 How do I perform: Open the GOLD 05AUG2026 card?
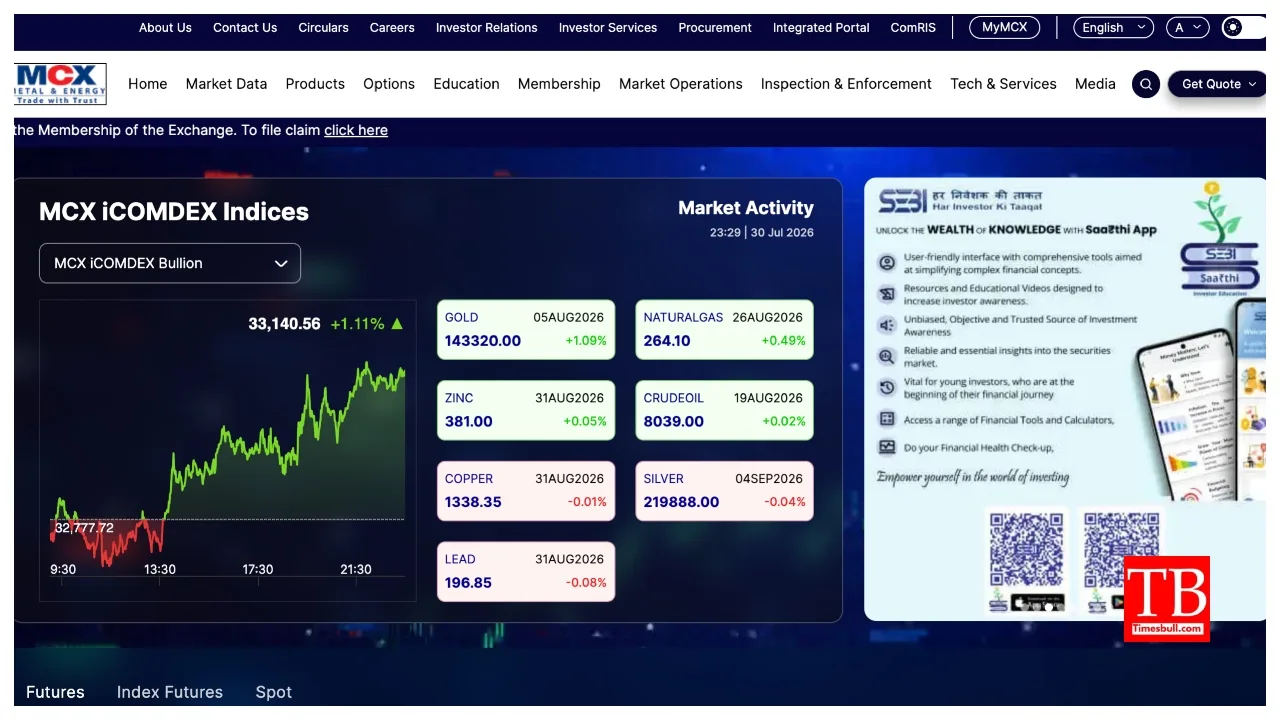coord(526,329)
